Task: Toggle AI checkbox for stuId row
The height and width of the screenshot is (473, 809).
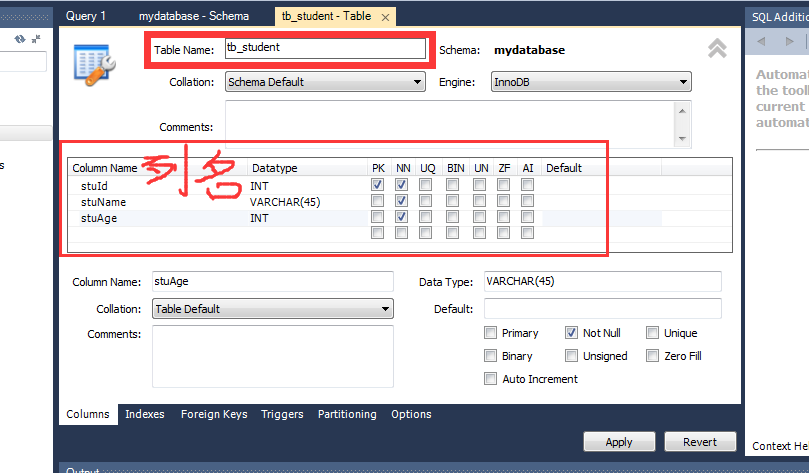Action: (x=527, y=185)
